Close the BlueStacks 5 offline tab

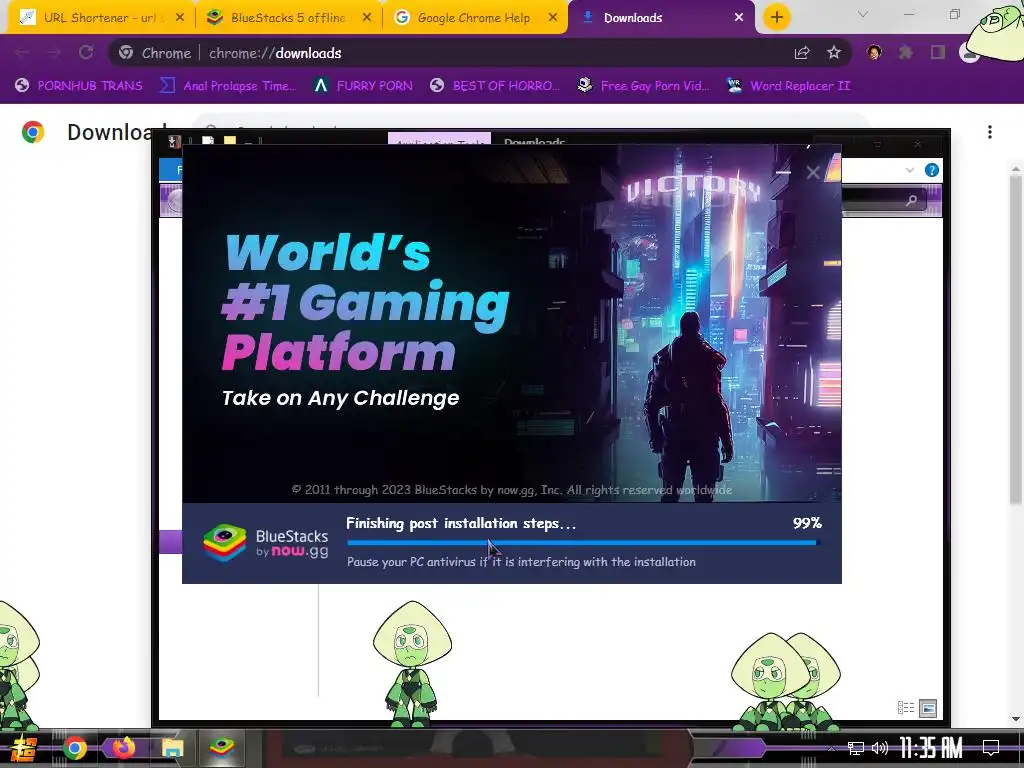[367, 18]
